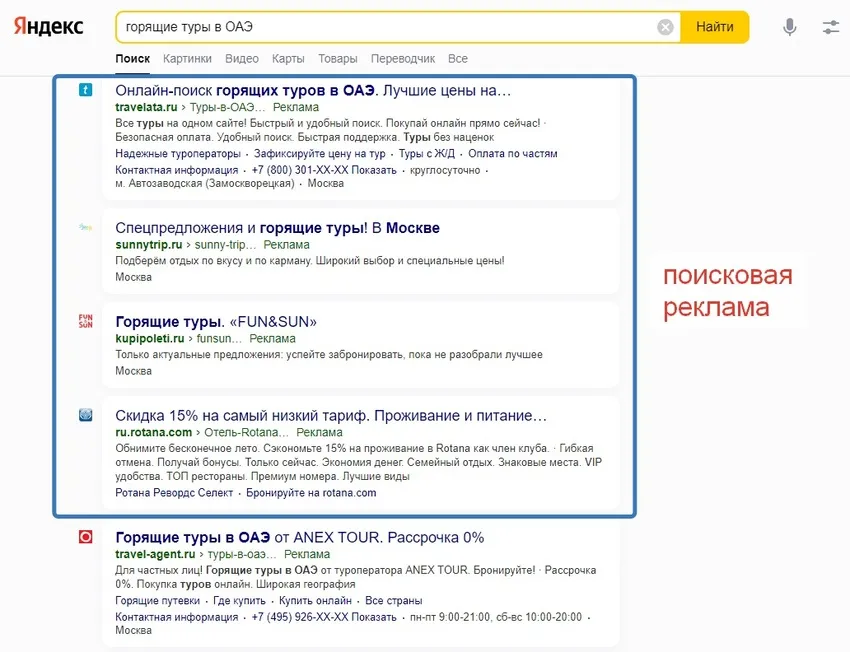Open the search settings sliders icon
Image resolution: width=850 pixels, height=652 pixels.
831,27
